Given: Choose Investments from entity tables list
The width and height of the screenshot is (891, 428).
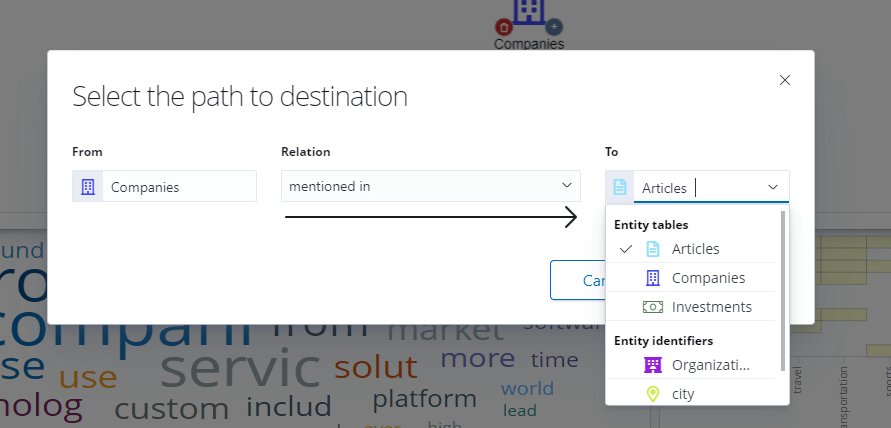Looking at the screenshot, I should pyautogui.click(x=711, y=307).
